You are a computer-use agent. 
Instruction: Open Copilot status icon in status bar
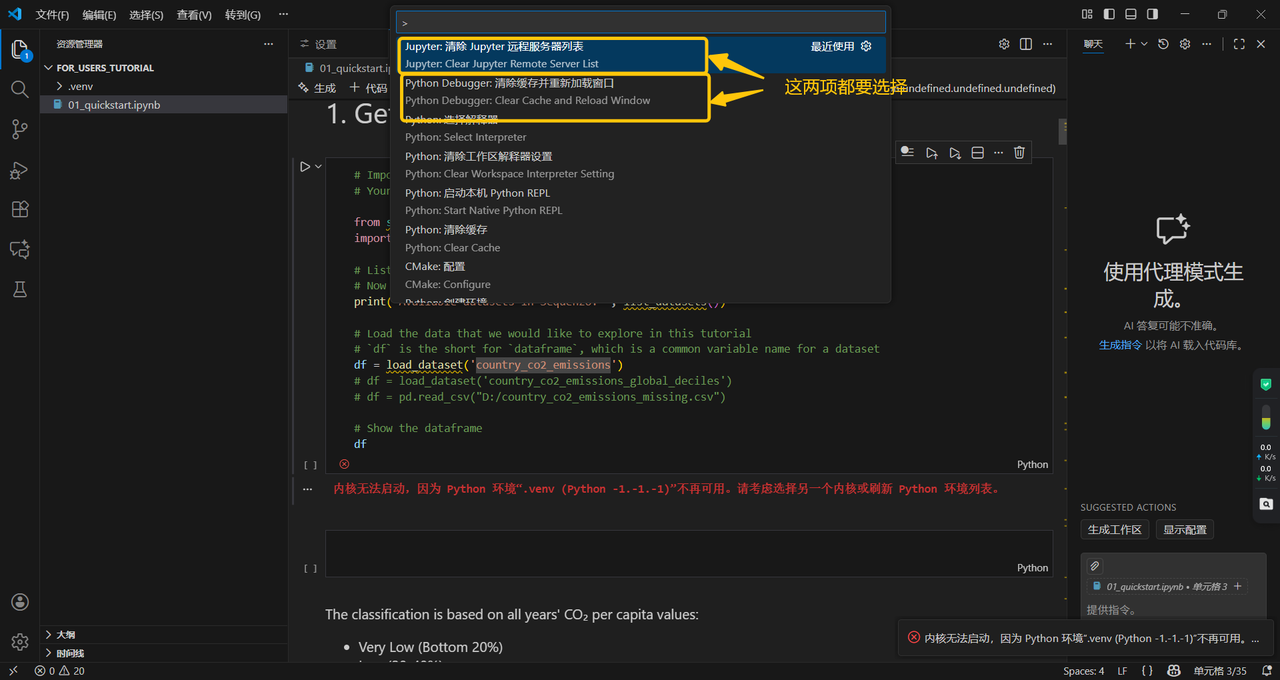1173,671
